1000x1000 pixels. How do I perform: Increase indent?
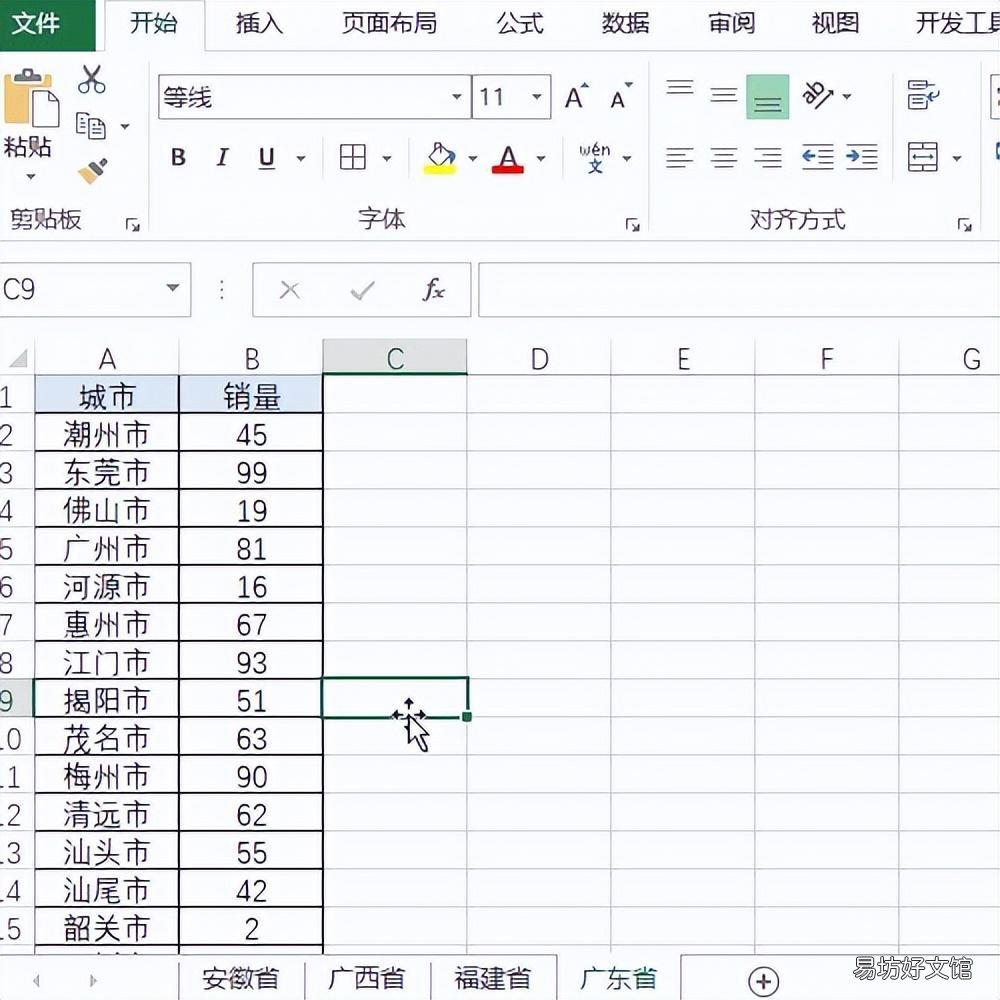click(862, 158)
